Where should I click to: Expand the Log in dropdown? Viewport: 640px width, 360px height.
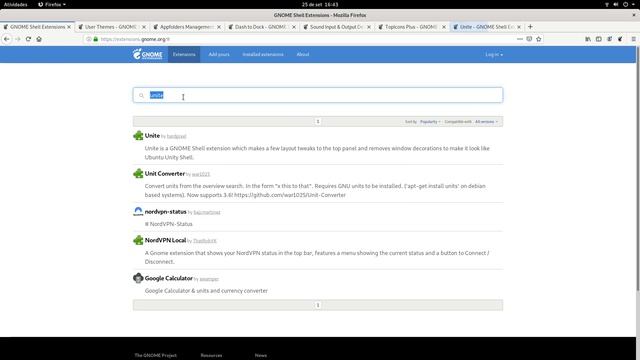(x=494, y=55)
